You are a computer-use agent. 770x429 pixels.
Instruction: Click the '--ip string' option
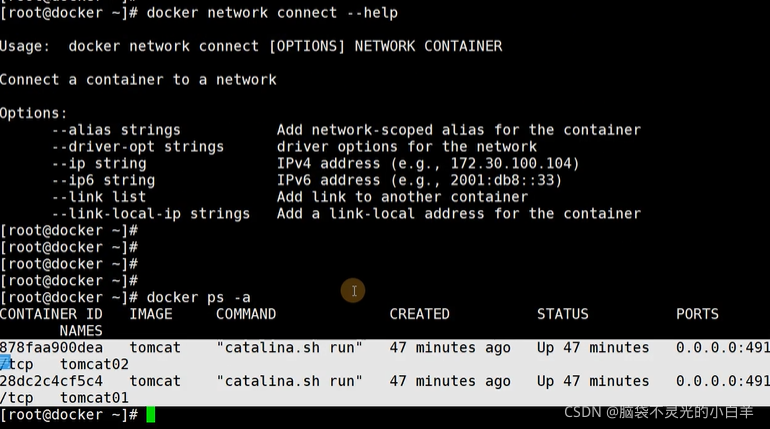(x=99, y=163)
